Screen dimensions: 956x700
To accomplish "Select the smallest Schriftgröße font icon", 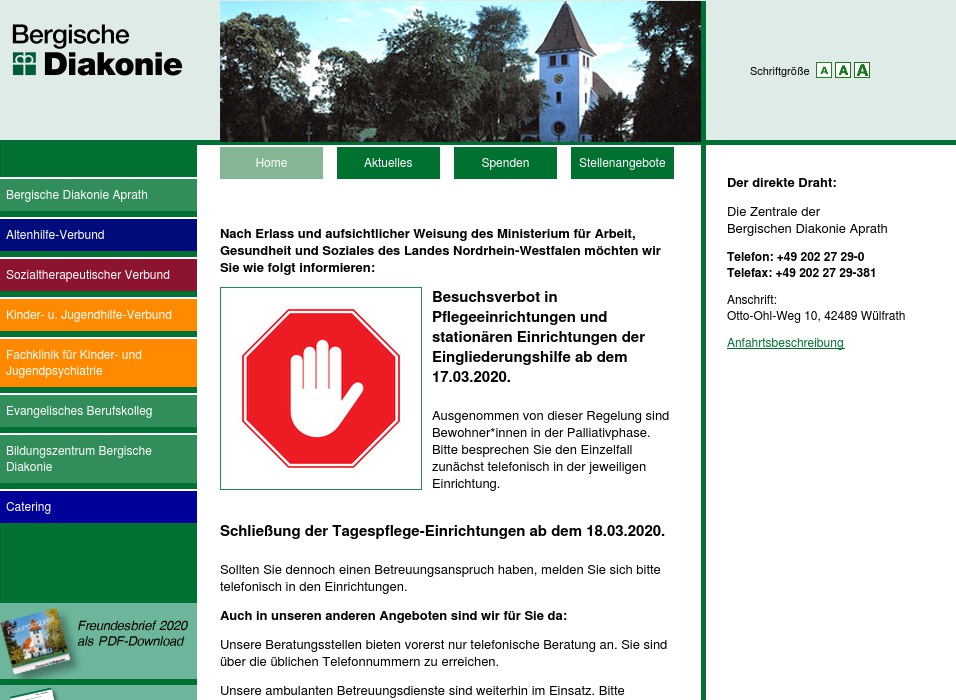I will (x=823, y=70).
